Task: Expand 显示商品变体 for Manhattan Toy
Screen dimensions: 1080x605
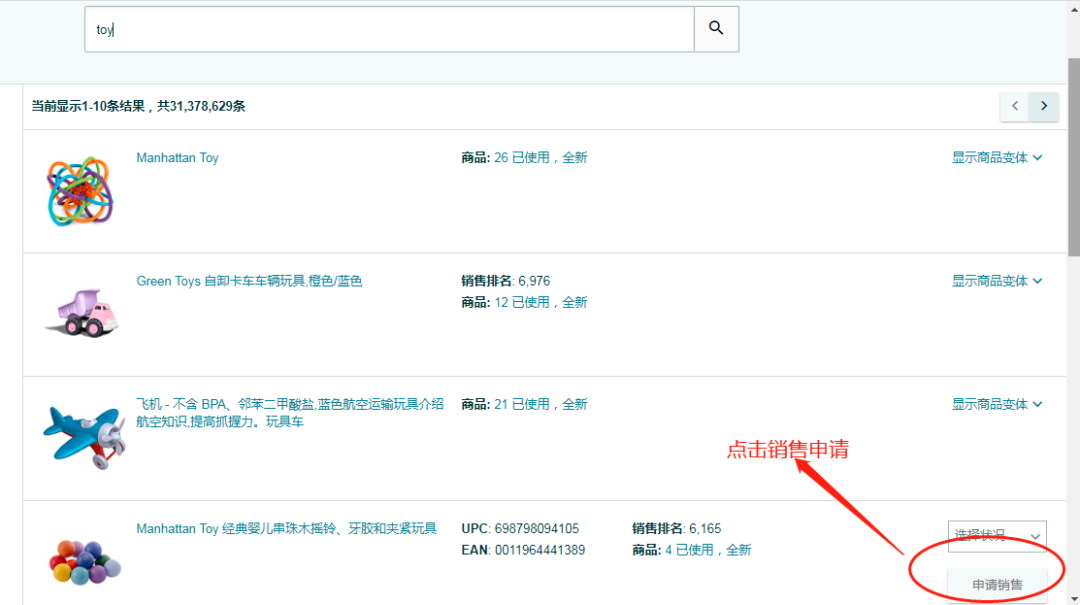Action: [x=996, y=157]
